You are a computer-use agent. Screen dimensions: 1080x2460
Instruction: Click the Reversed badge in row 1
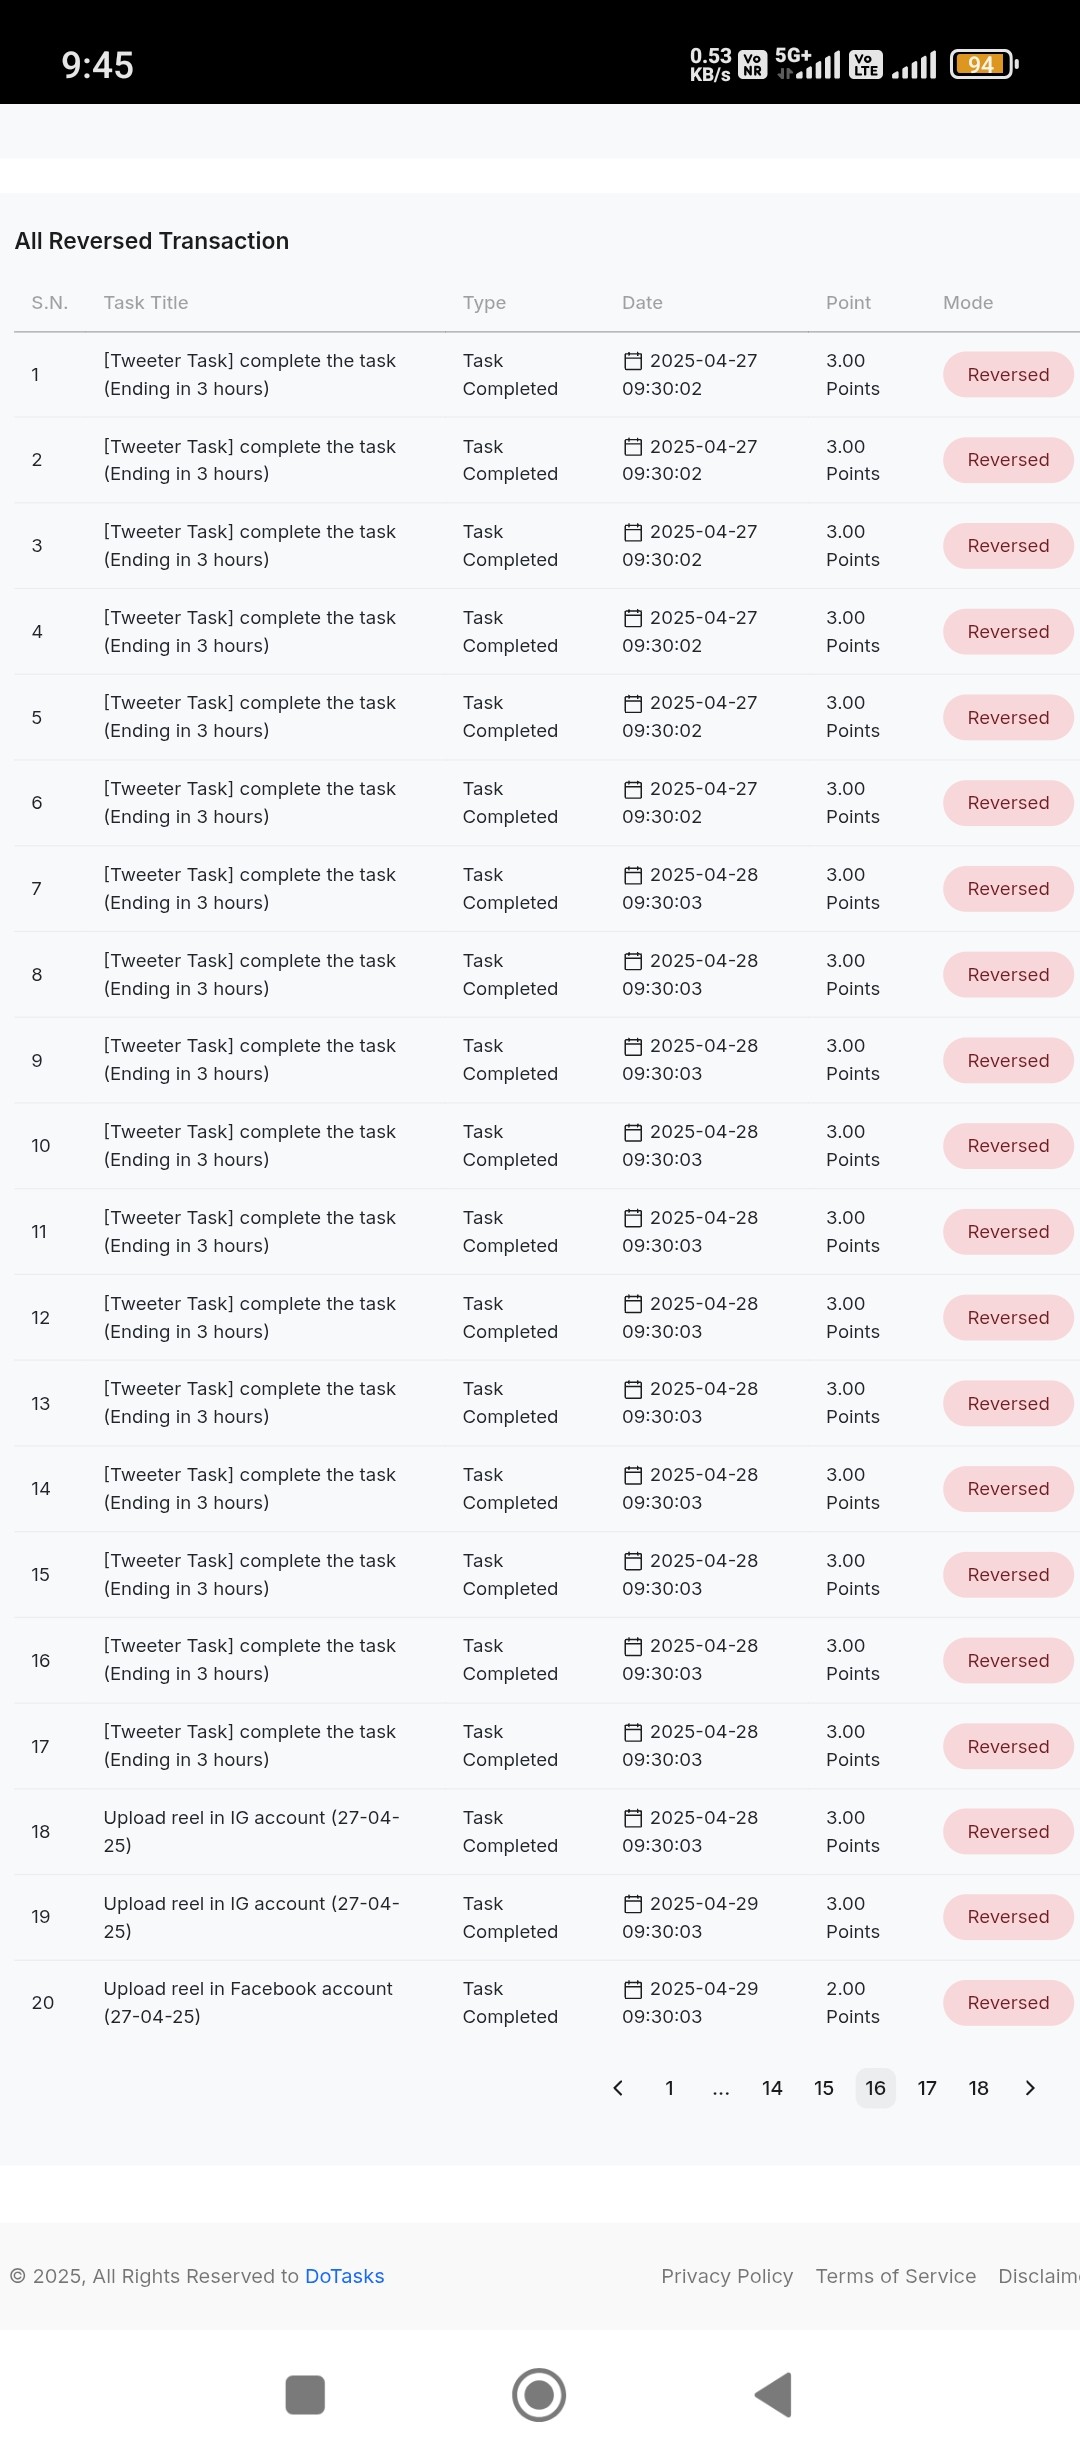pos(1008,375)
